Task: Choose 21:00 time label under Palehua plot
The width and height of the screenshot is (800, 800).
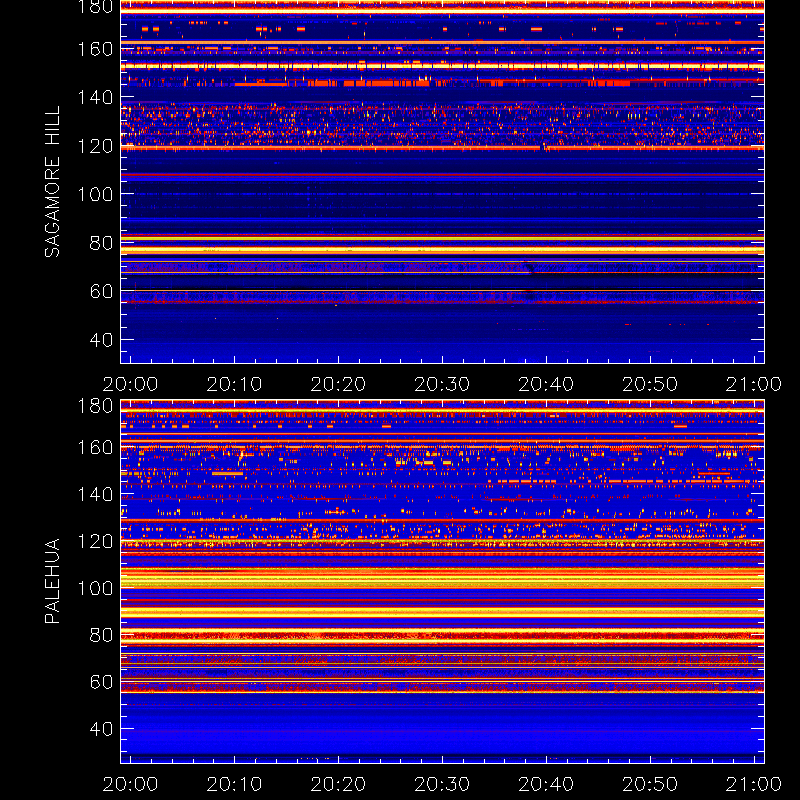Action: tap(754, 784)
